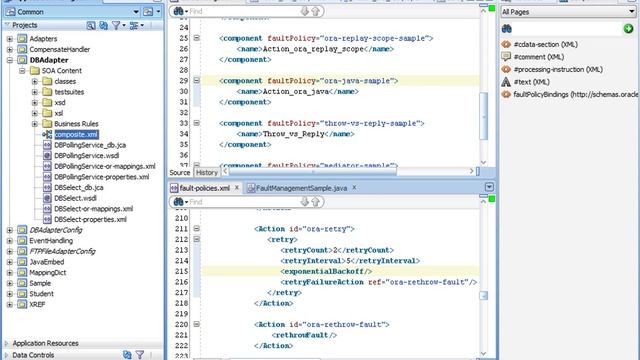Close the FaultManagementSample.java tab

click(354, 188)
